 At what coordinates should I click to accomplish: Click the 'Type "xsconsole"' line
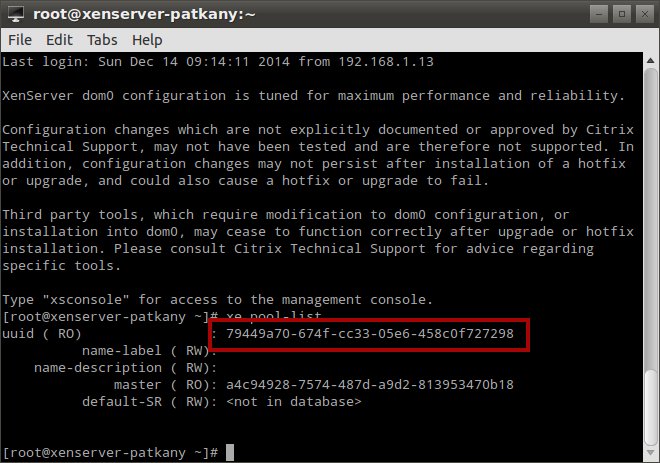click(217, 300)
